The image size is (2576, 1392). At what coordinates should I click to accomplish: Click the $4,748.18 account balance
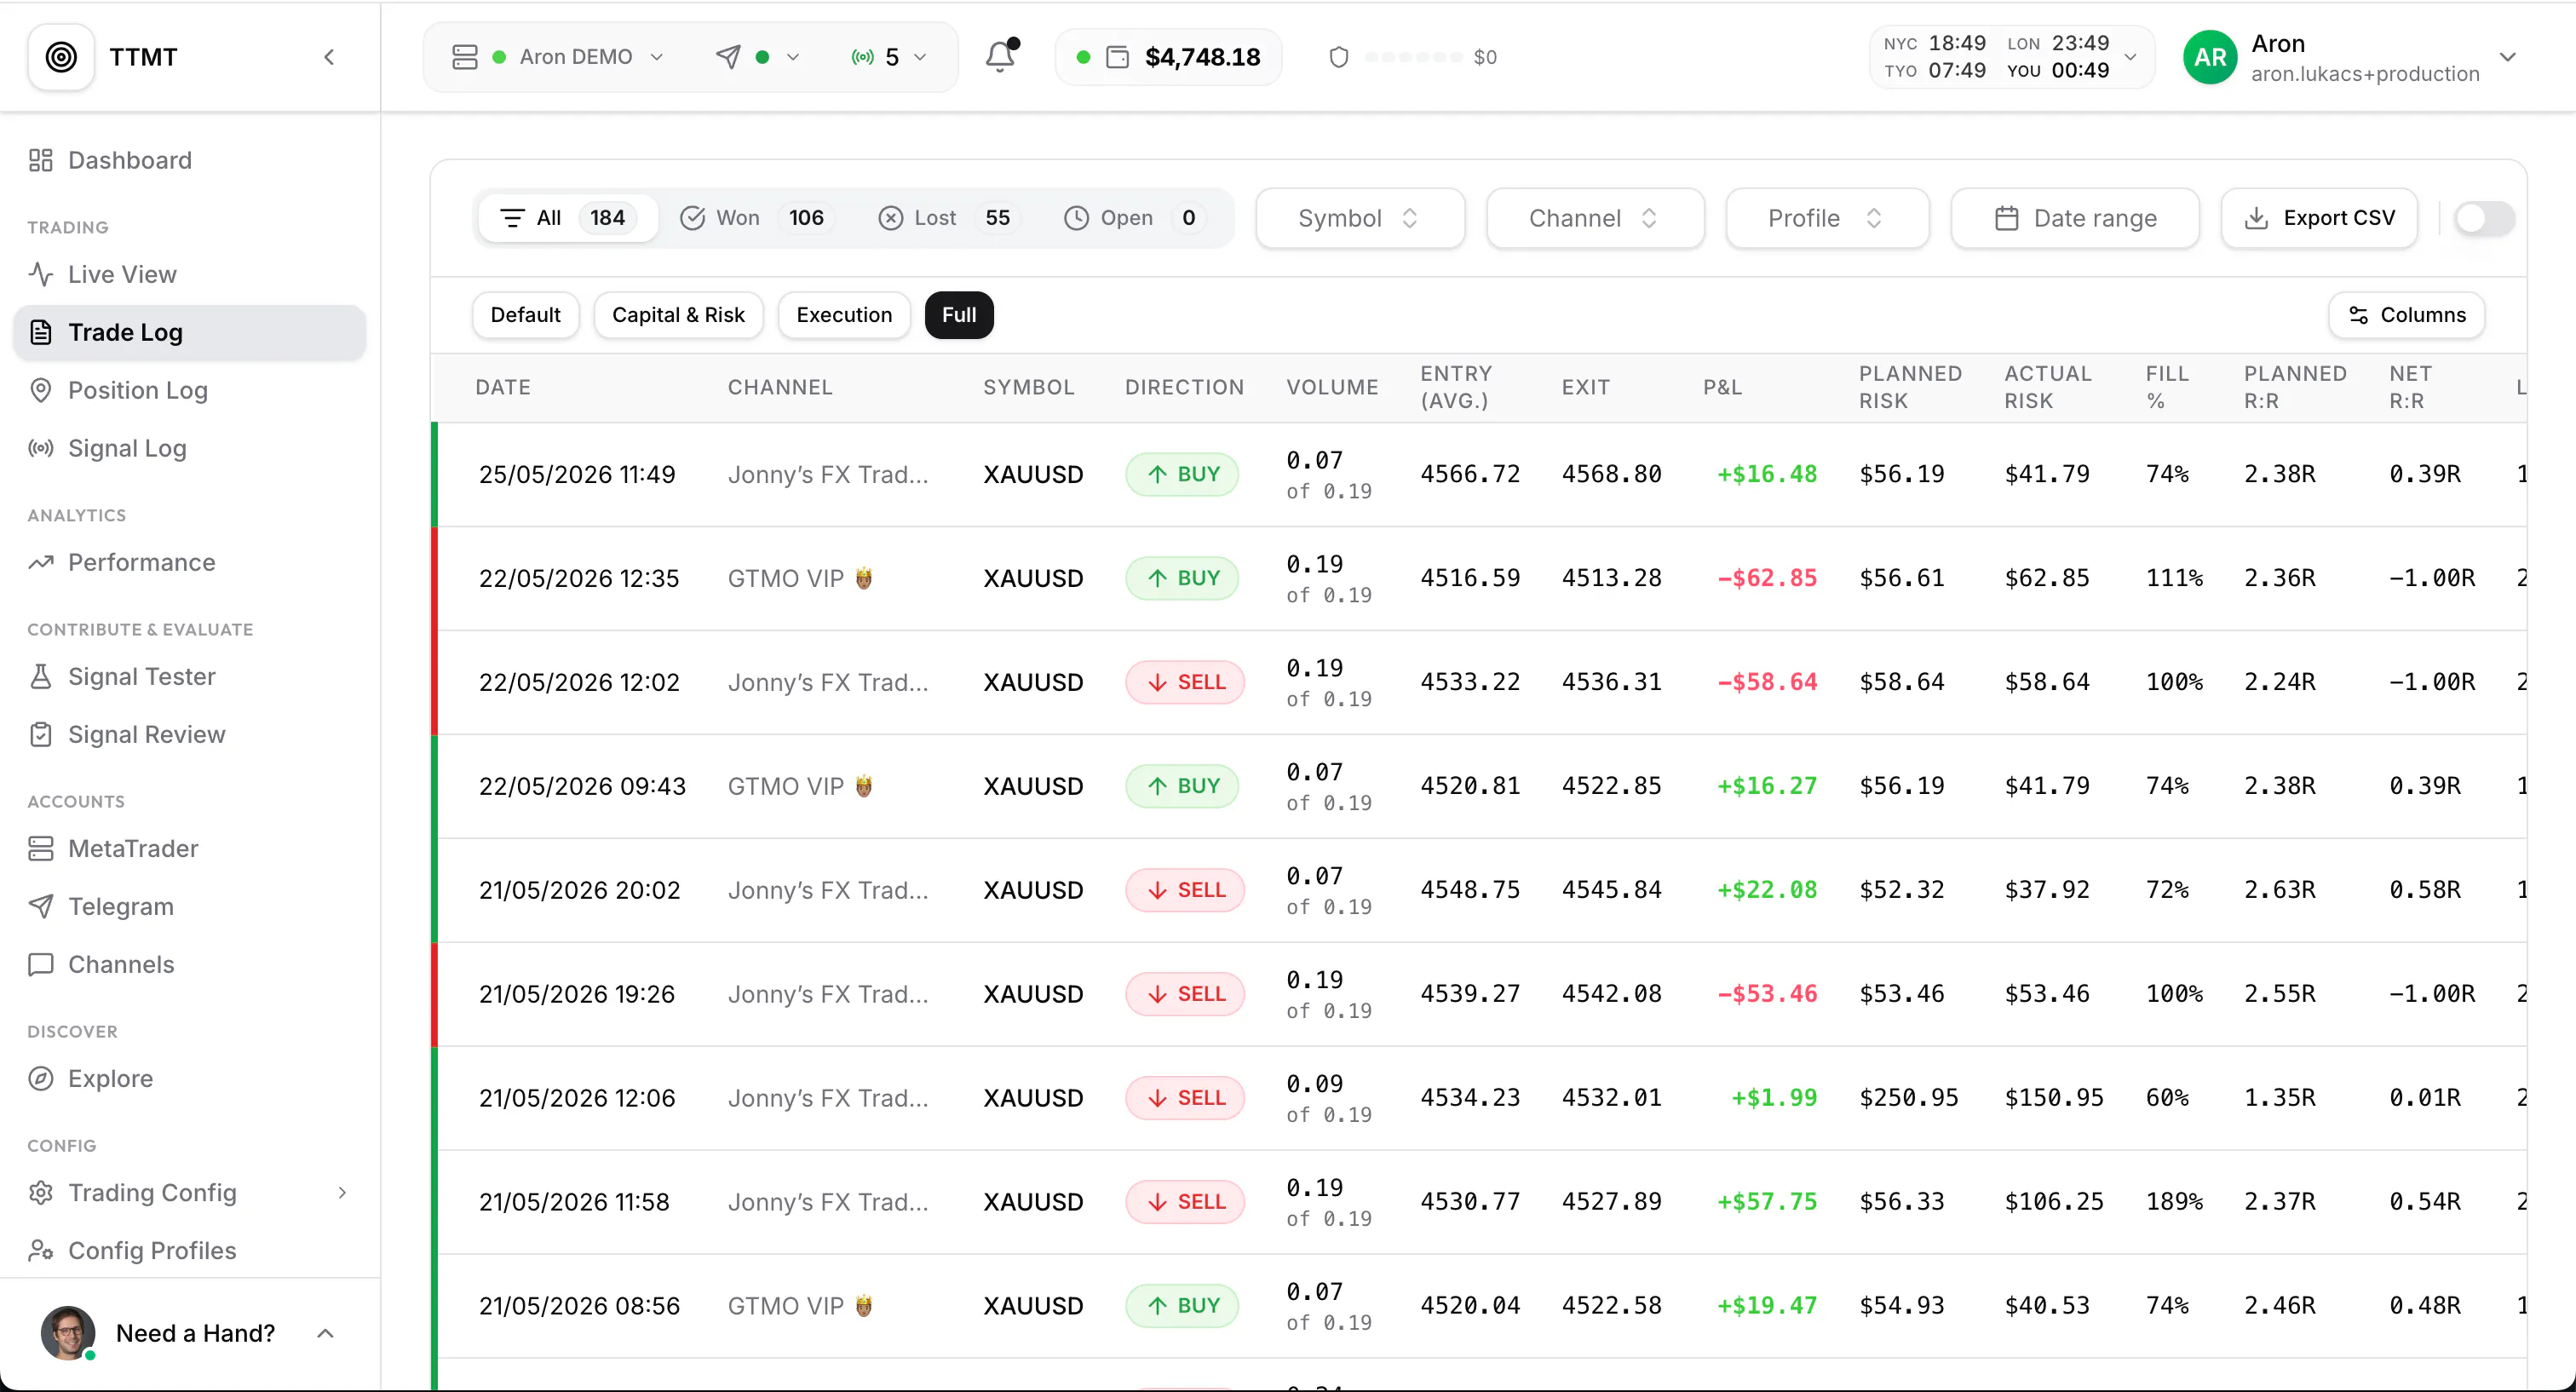[1203, 57]
